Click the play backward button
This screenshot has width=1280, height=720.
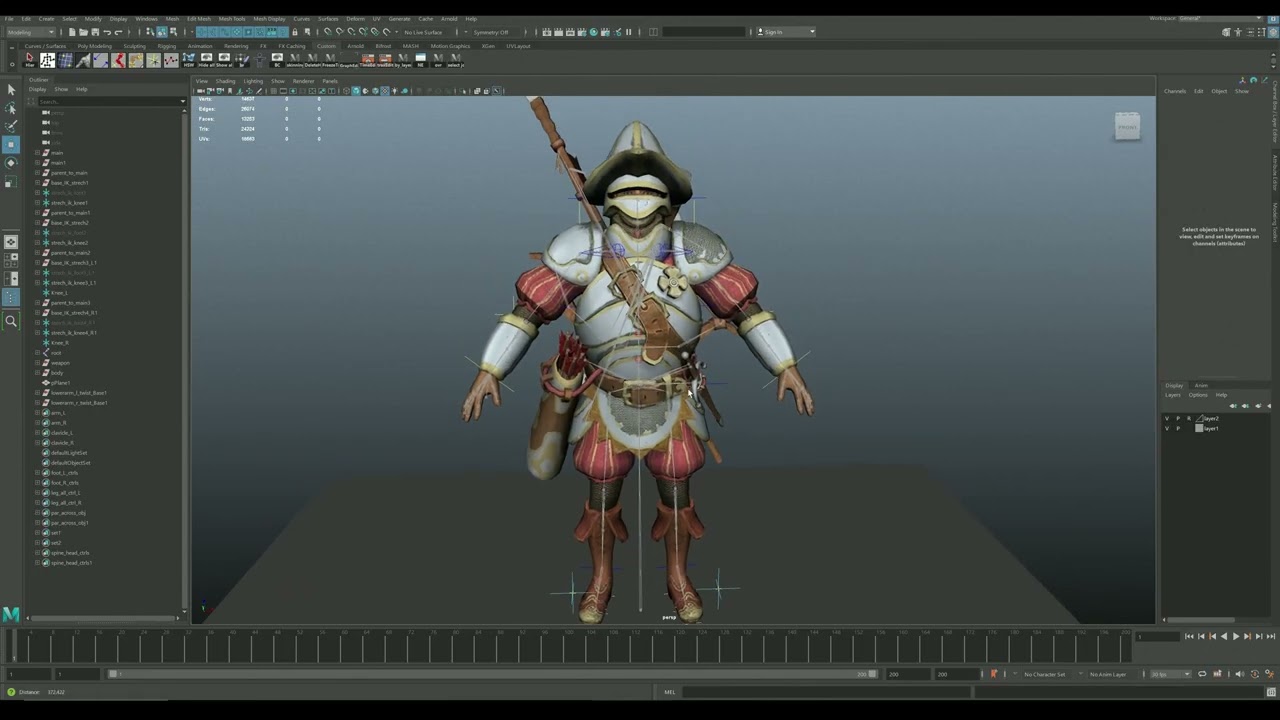1224,636
